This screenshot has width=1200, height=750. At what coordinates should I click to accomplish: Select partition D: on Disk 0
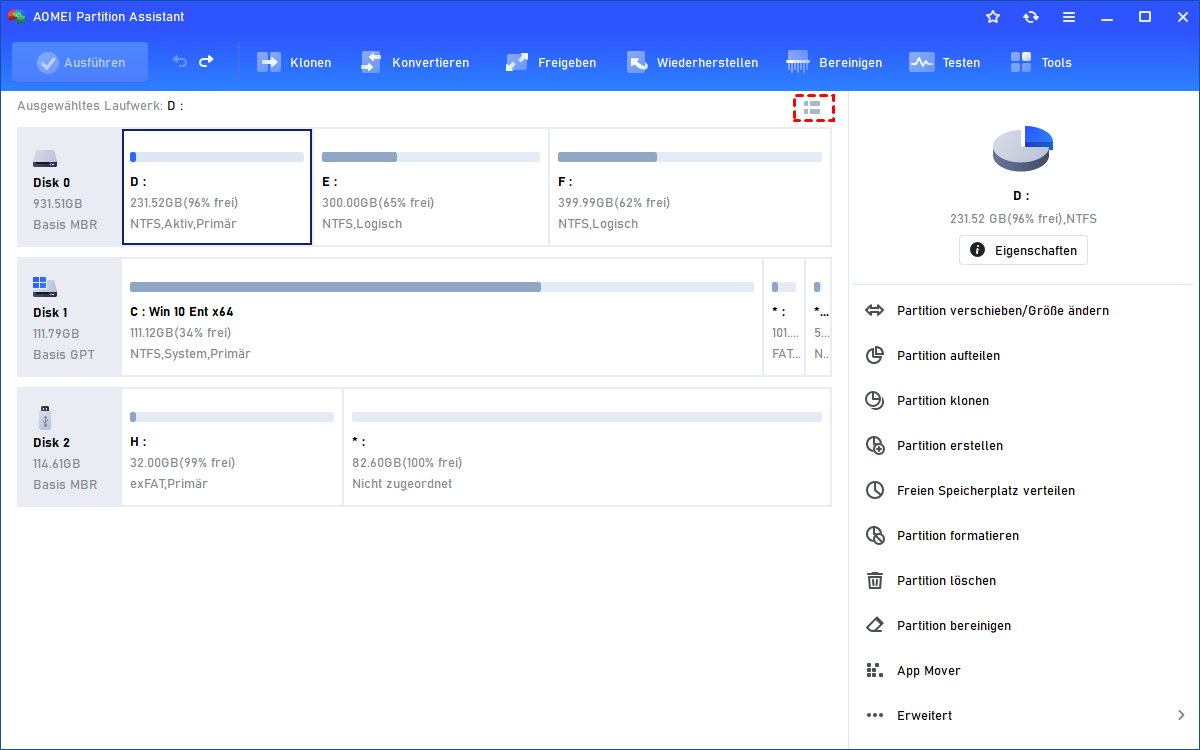(x=217, y=187)
